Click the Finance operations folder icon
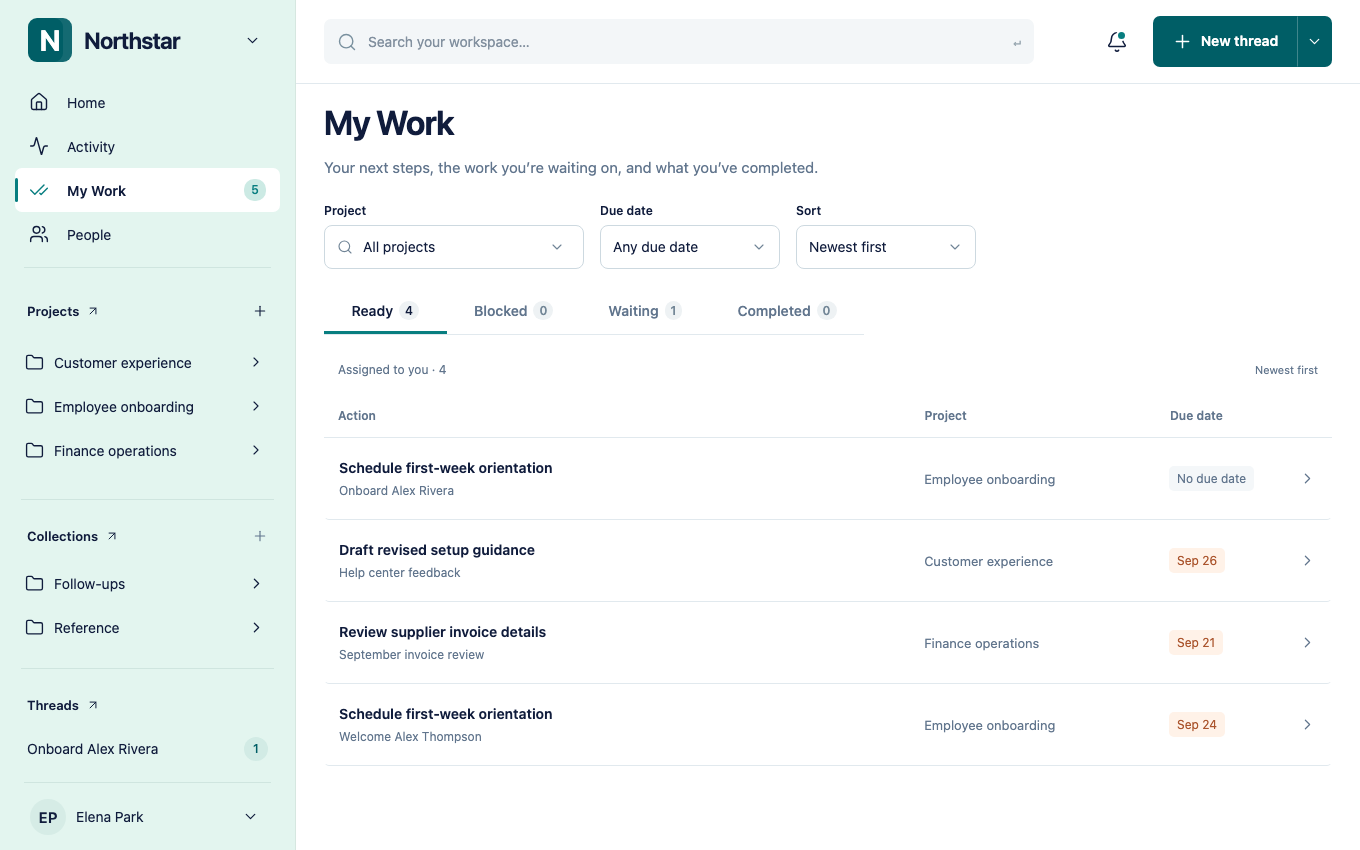This screenshot has height=850, width=1360. pos(35,450)
